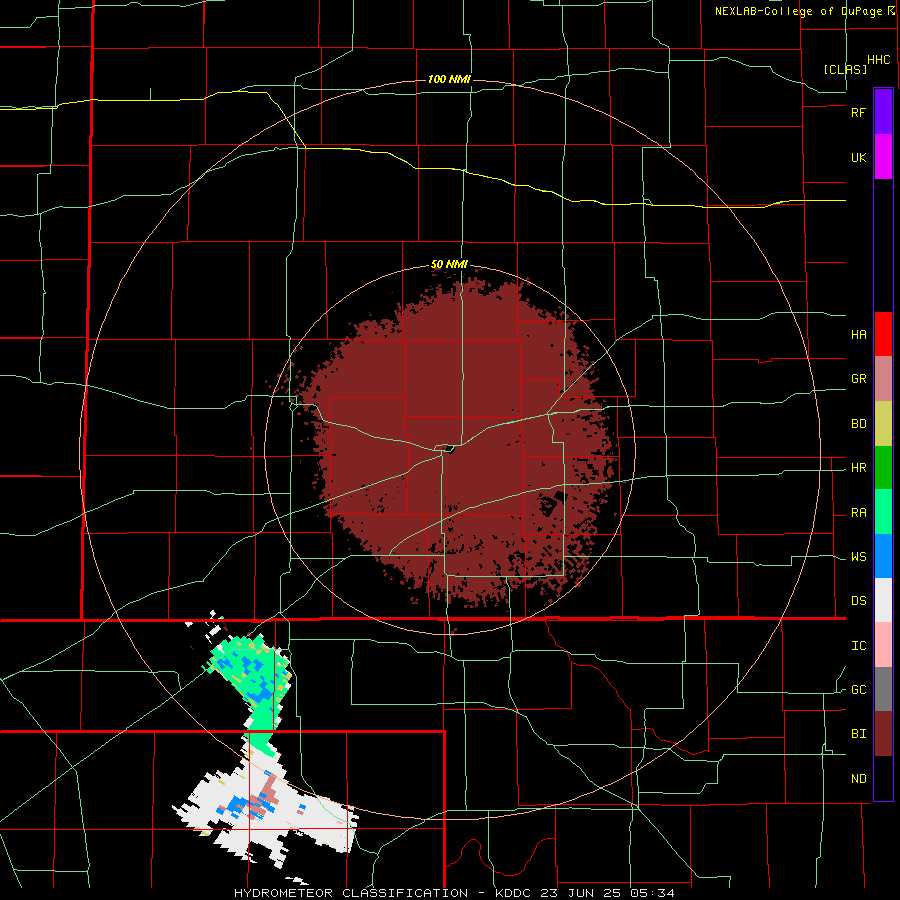The height and width of the screenshot is (900, 900).
Task: Click the HA red legend swatch
Action: pos(883,334)
